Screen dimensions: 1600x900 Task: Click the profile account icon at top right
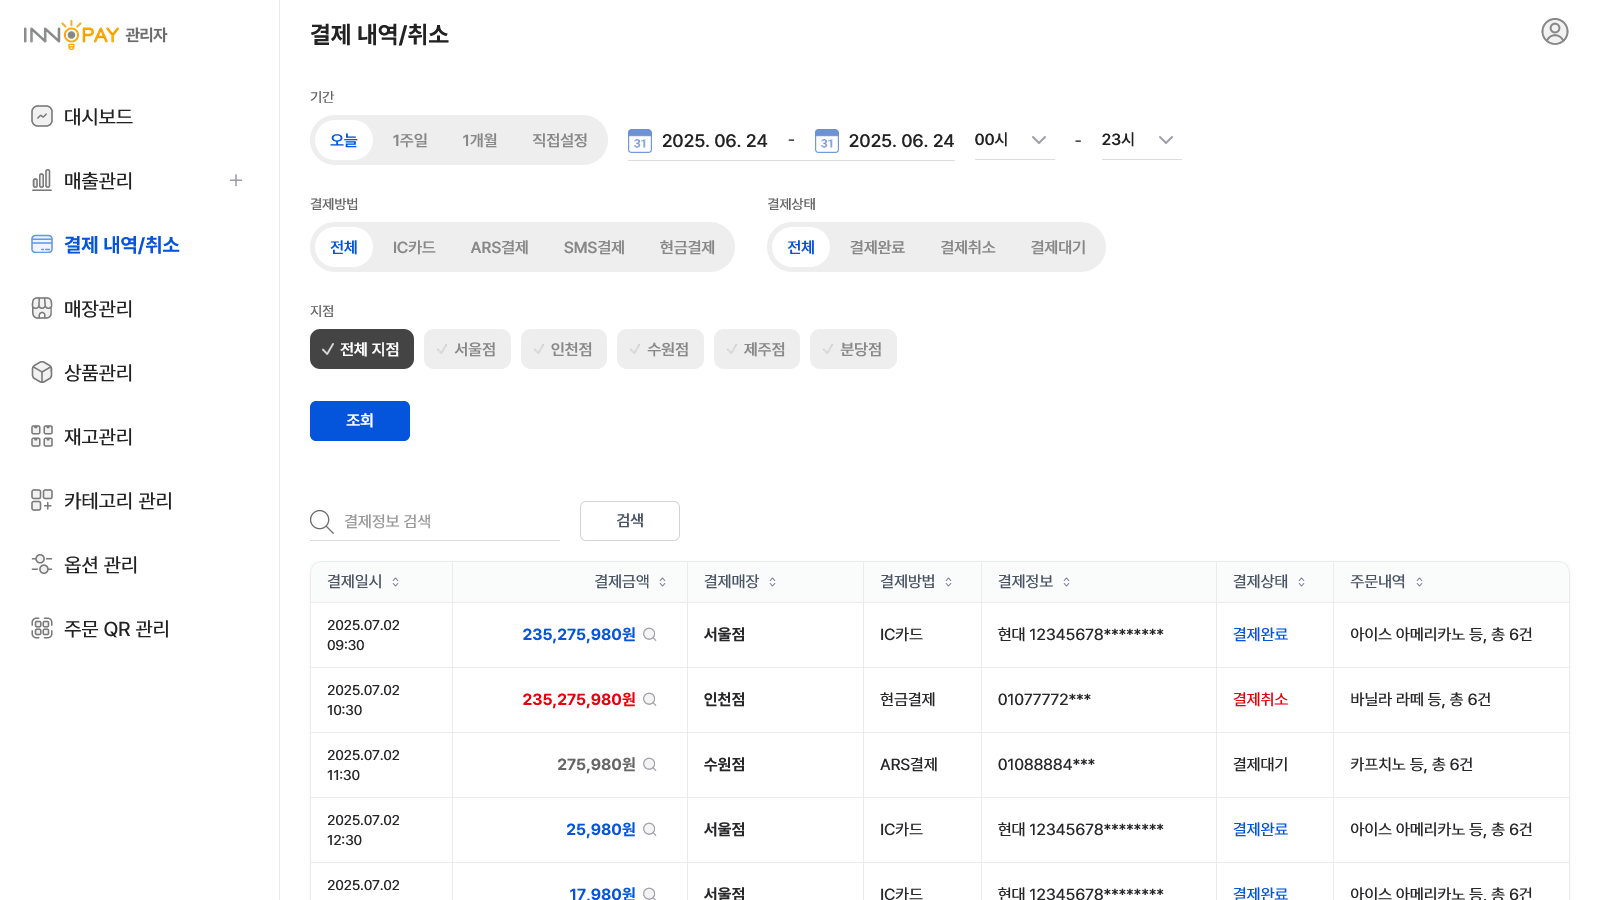click(x=1555, y=32)
